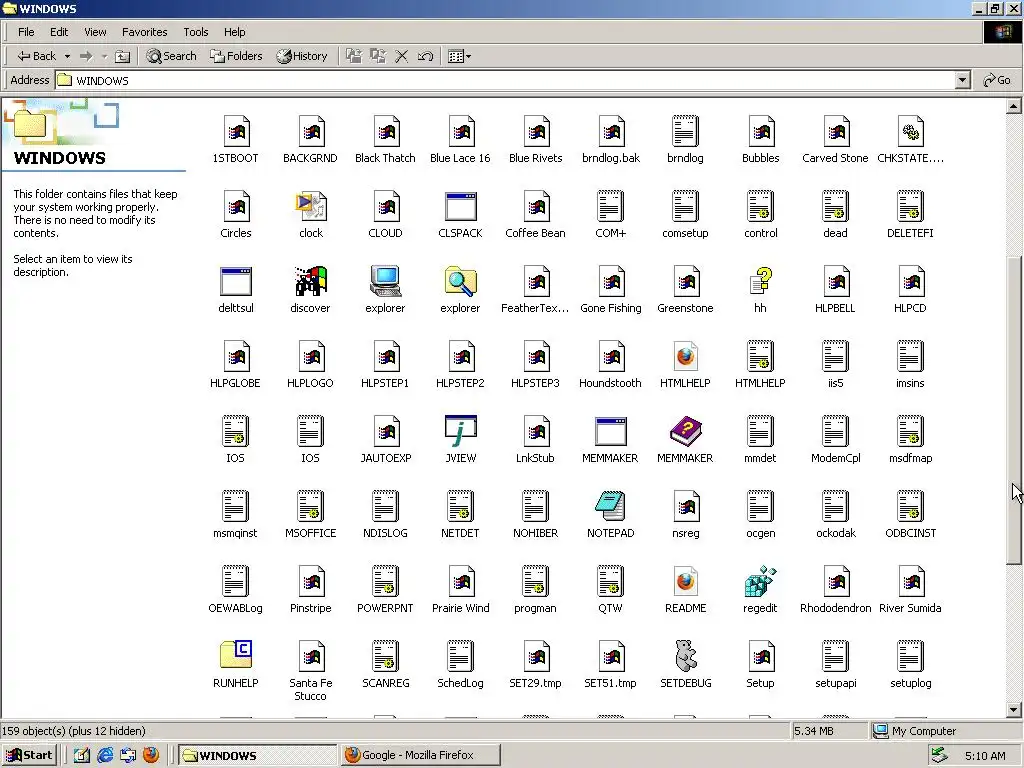Click the Move To toolbar icon
The image size is (1024, 768).
(354, 56)
